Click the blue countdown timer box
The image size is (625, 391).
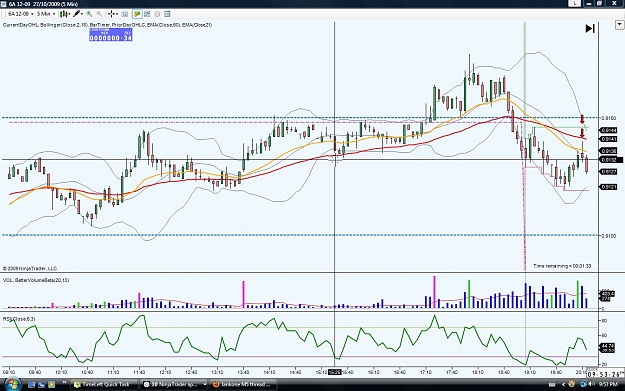click(x=110, y=35)
